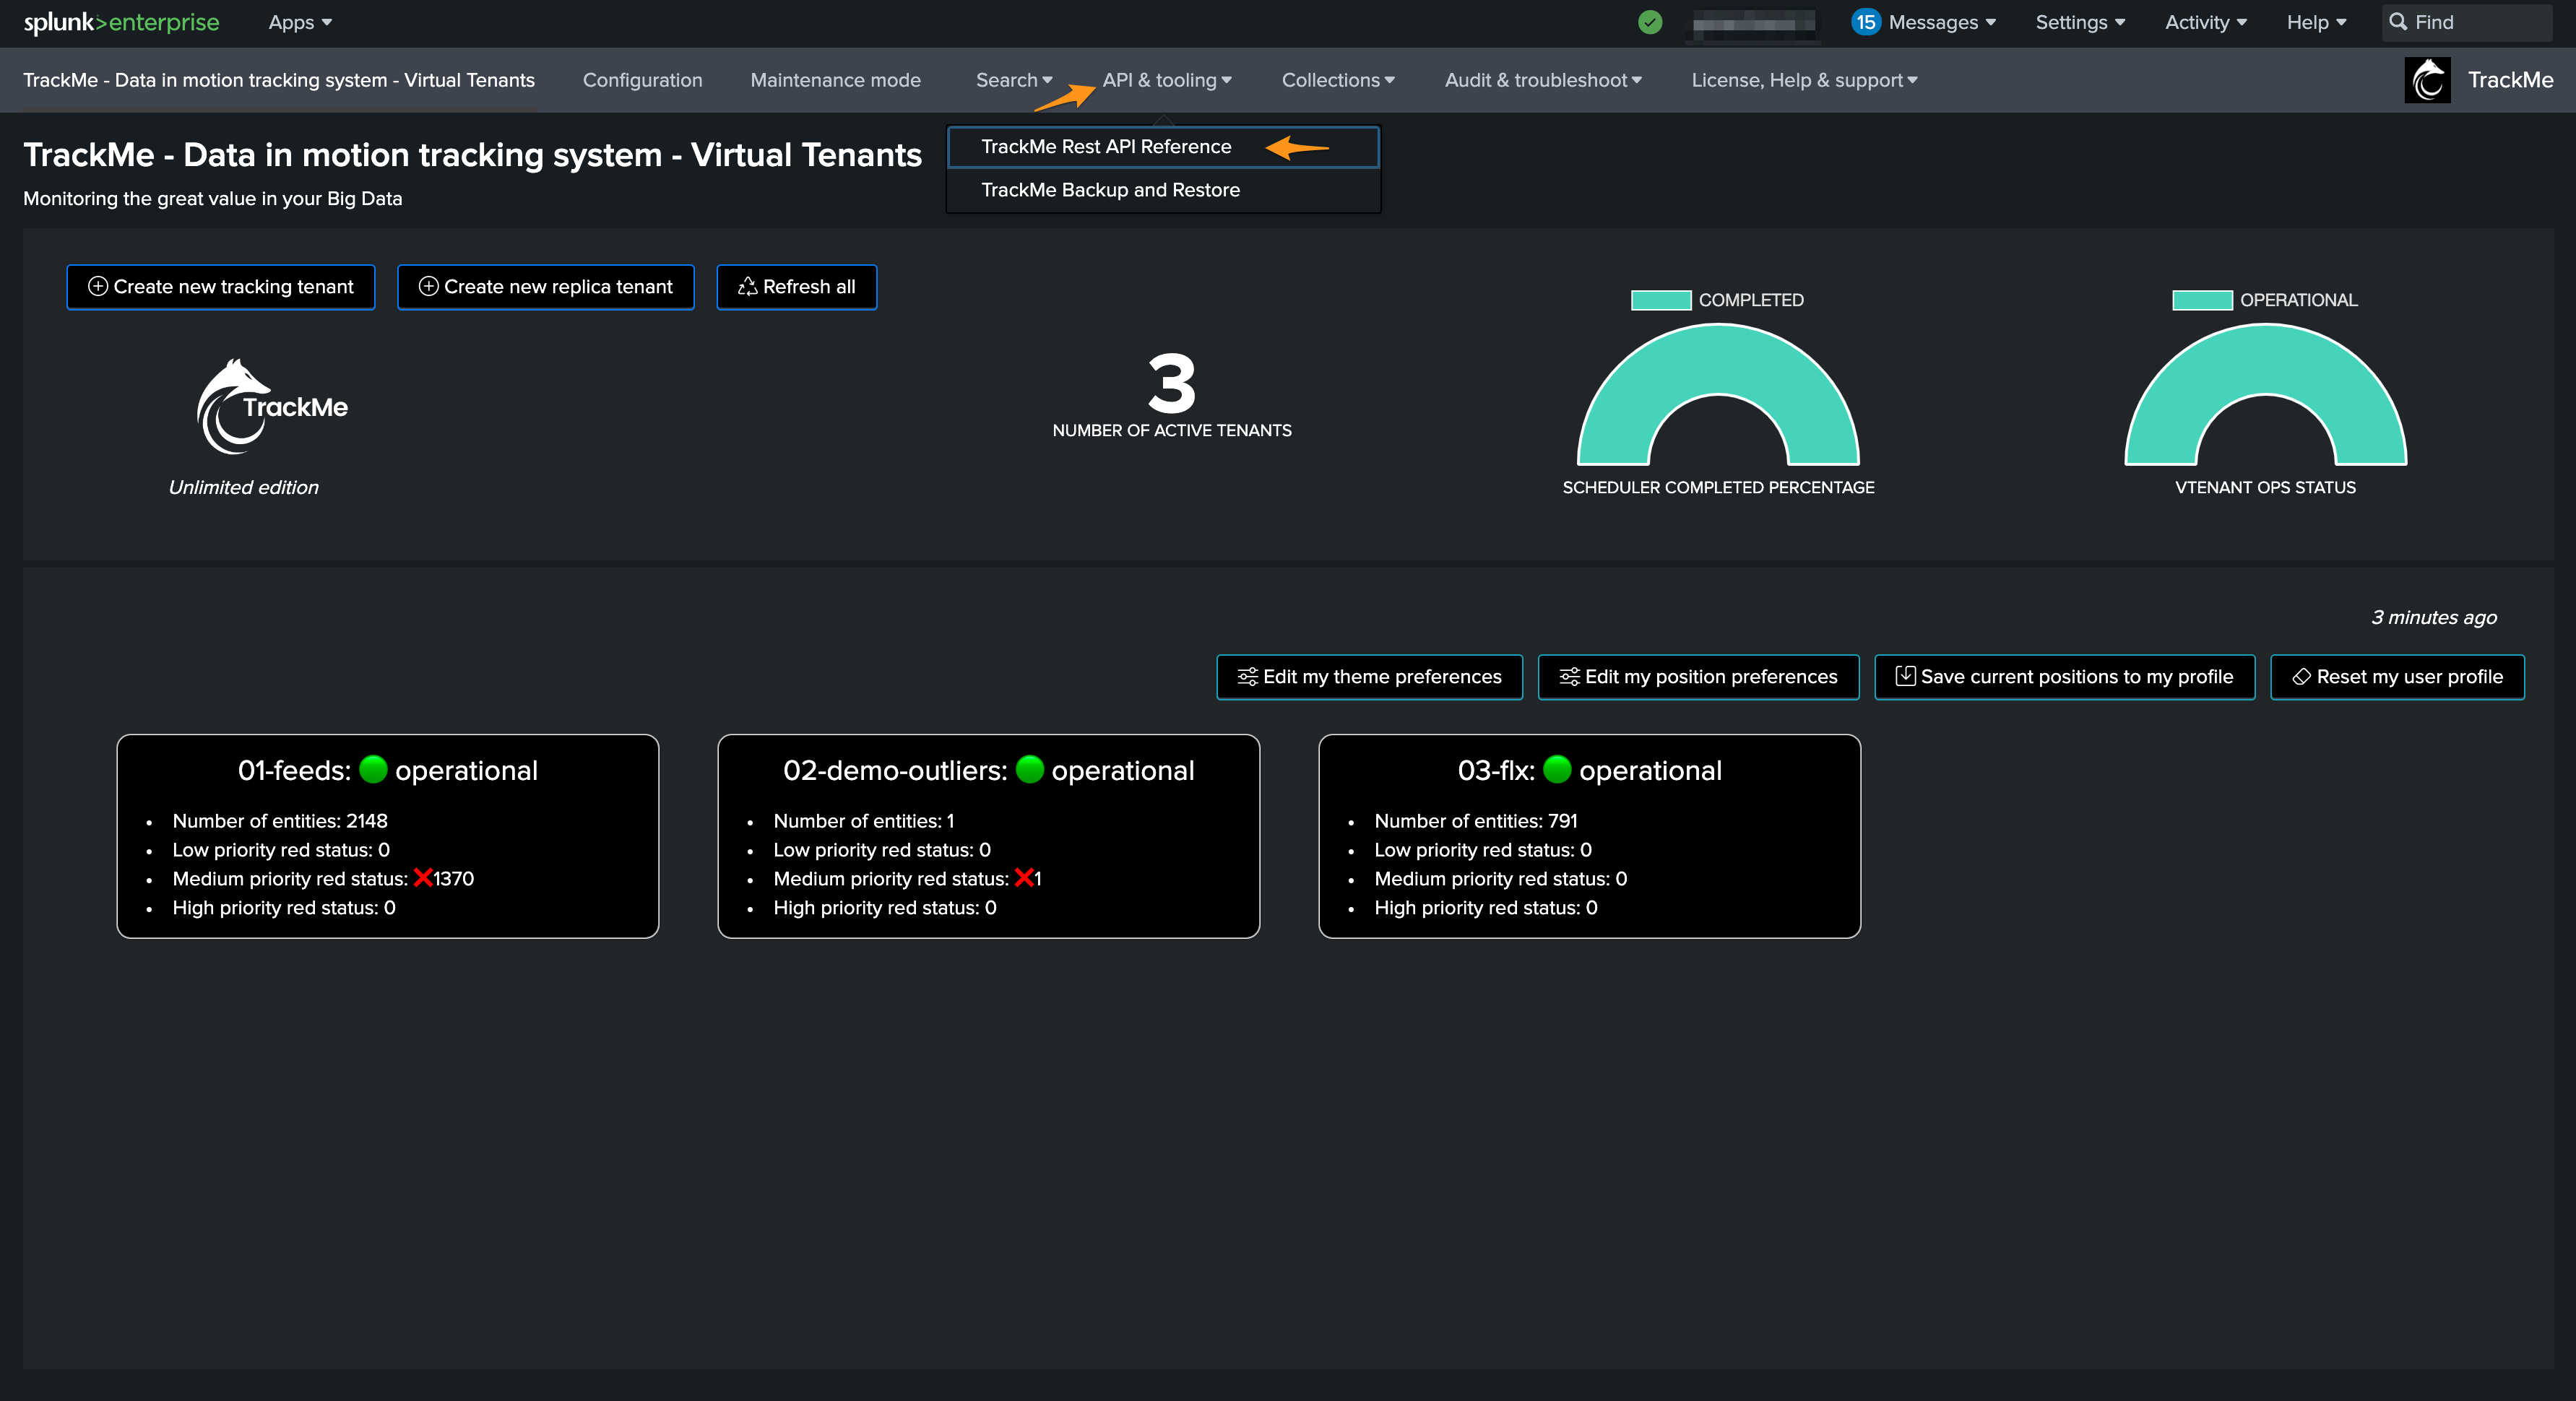Click the green status dot for 01-feeds
Screen dimensions: 2576x1401
pos(373,769)
